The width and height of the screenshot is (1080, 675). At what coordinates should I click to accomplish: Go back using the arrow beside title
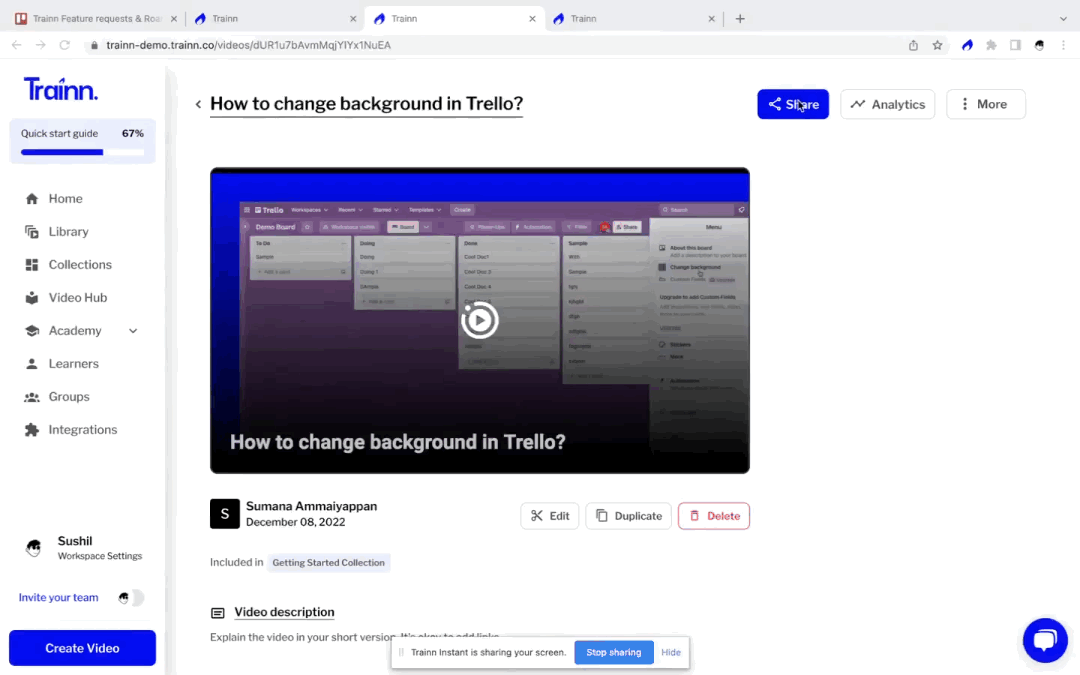tap(198, 104)
